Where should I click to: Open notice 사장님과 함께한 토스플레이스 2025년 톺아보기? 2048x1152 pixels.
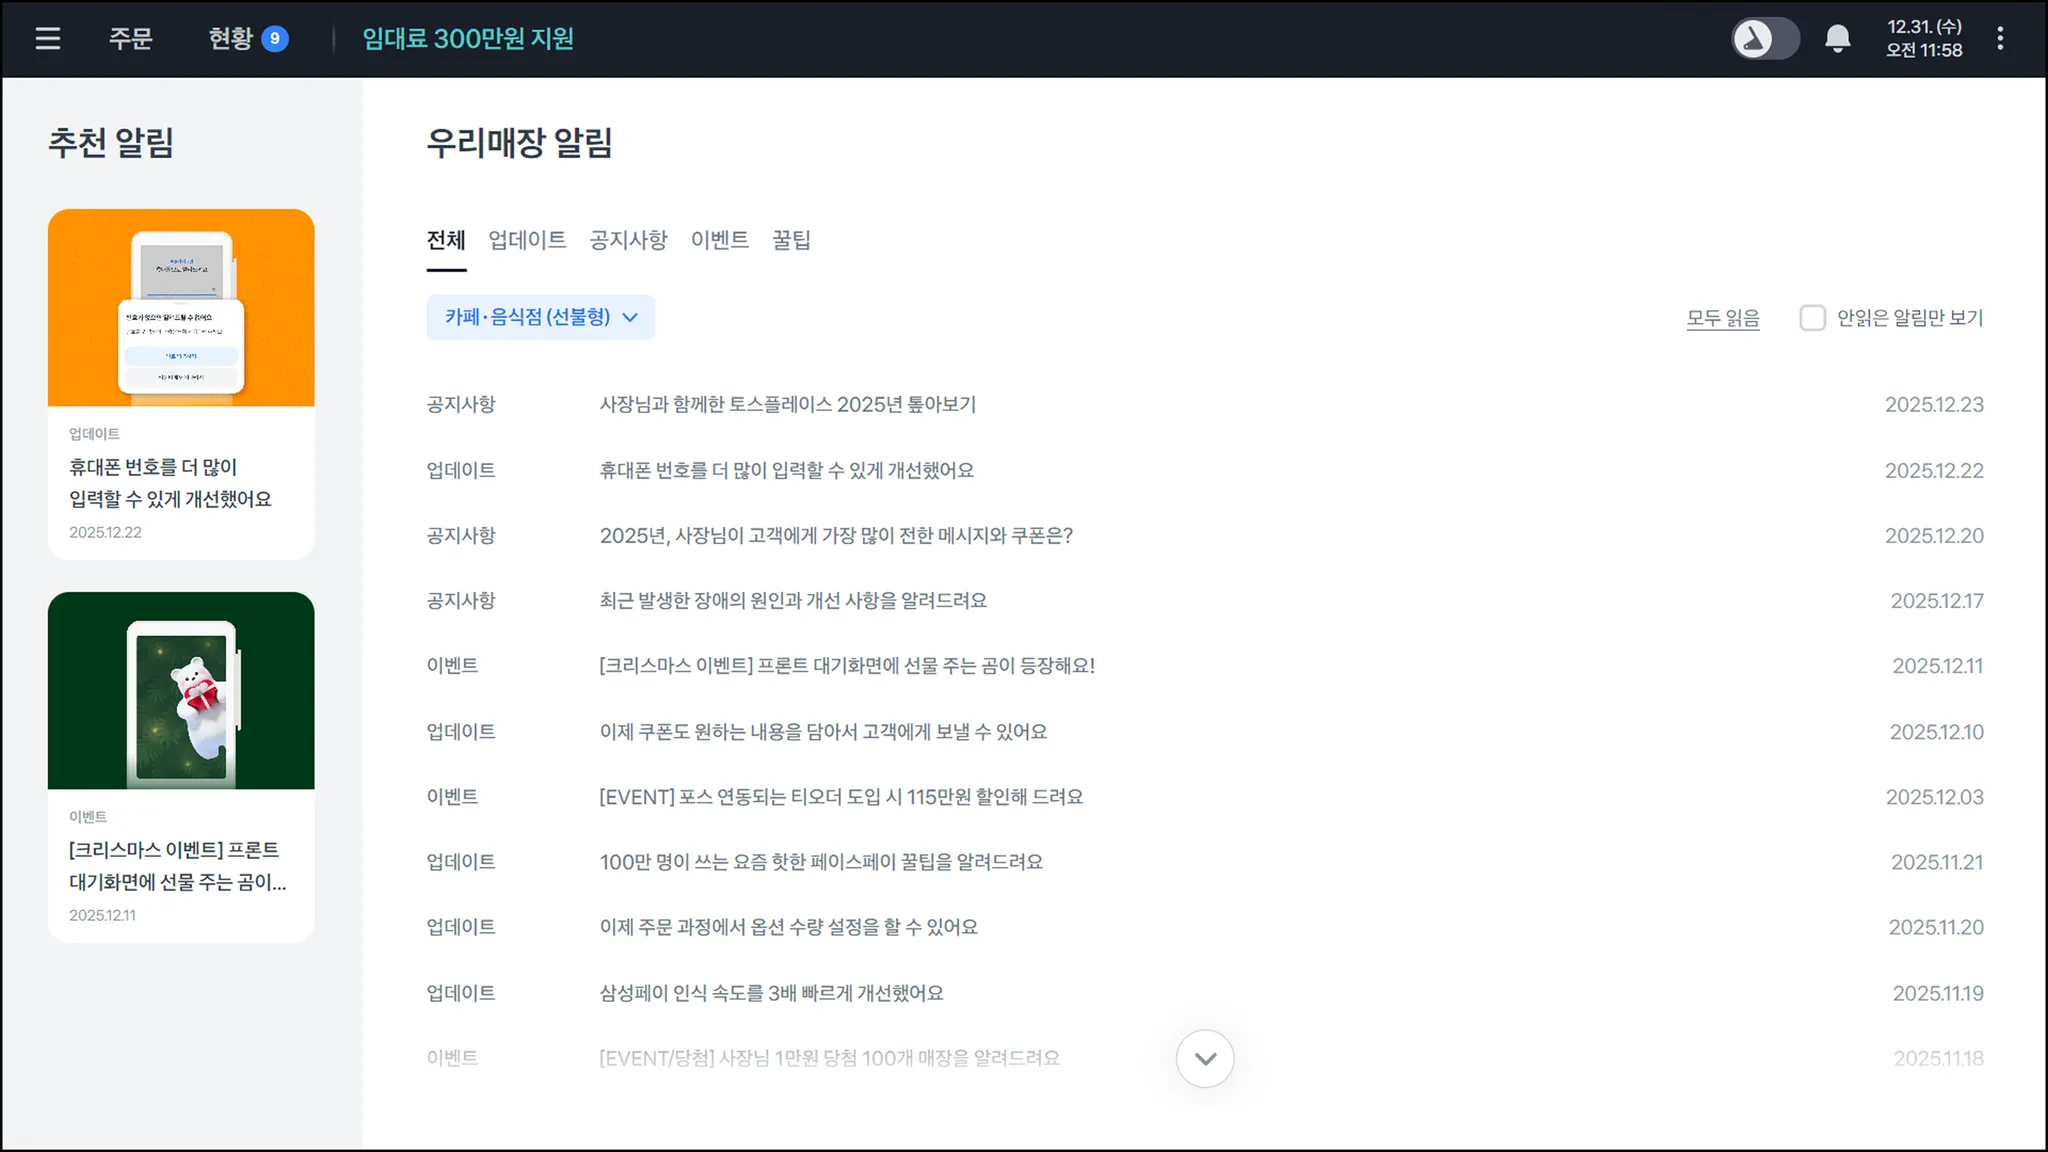(787, 405)
